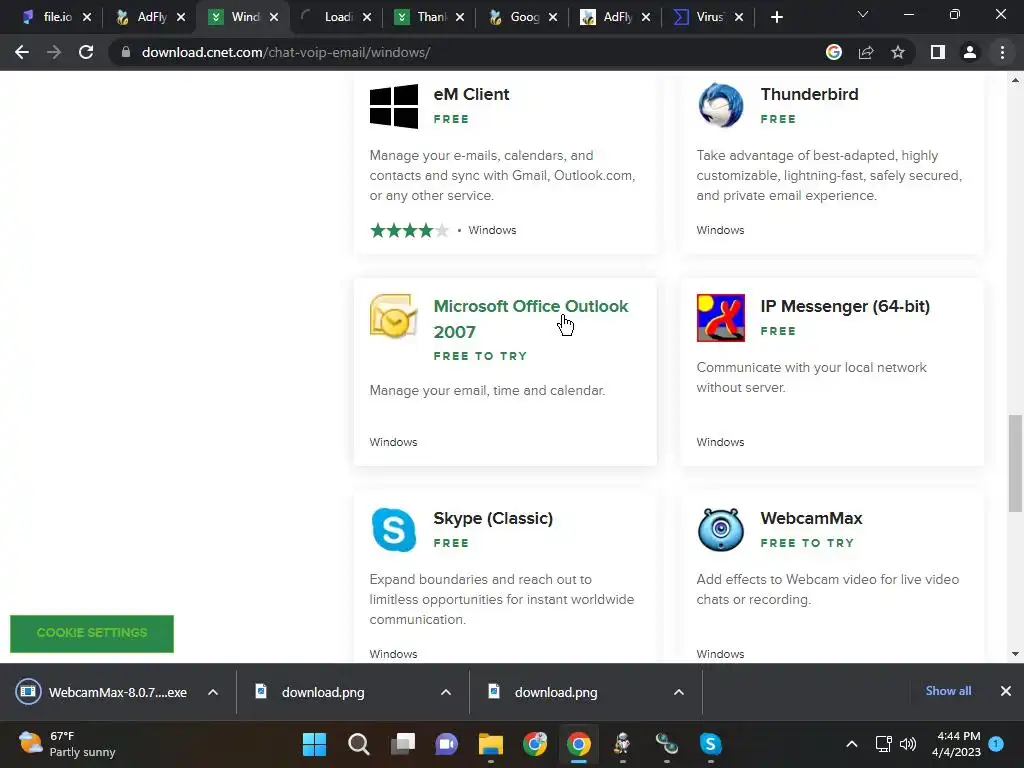Screen dimensions: 1024x768
Task: Show hidden system tray icons
Action: click(852, 744)
